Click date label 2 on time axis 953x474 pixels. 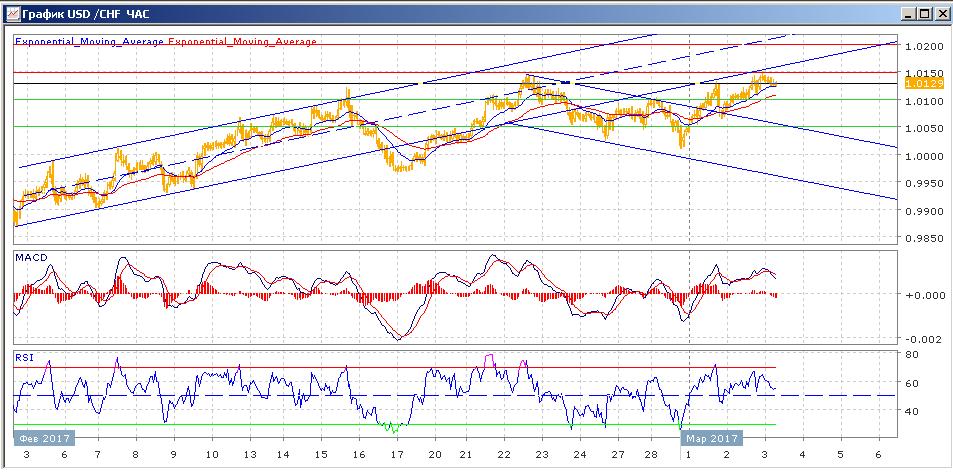727,455
